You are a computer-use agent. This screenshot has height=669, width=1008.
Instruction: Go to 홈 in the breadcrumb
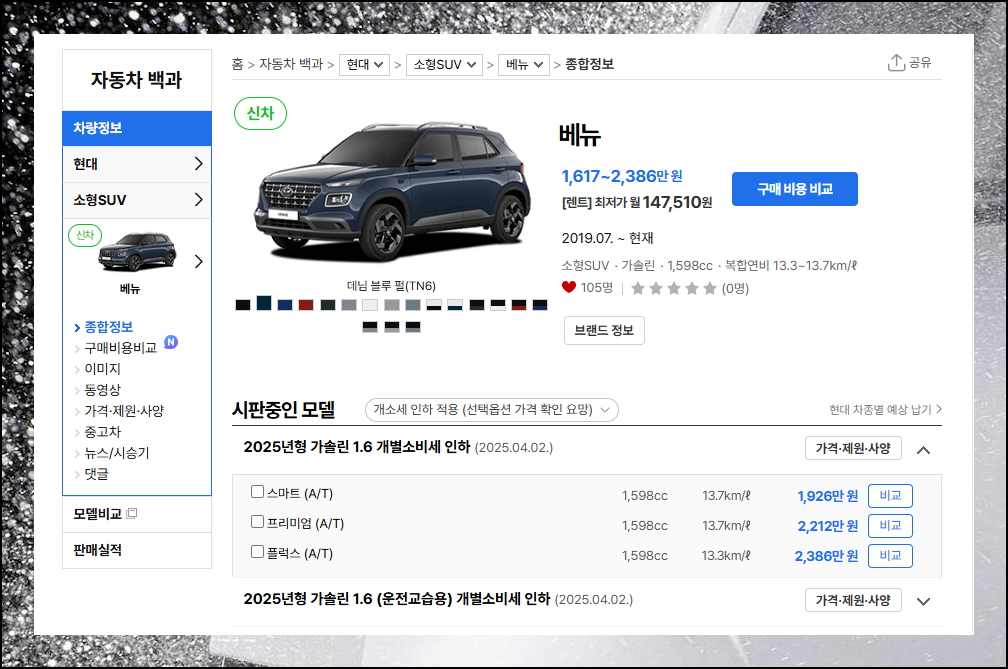(237, 64)
